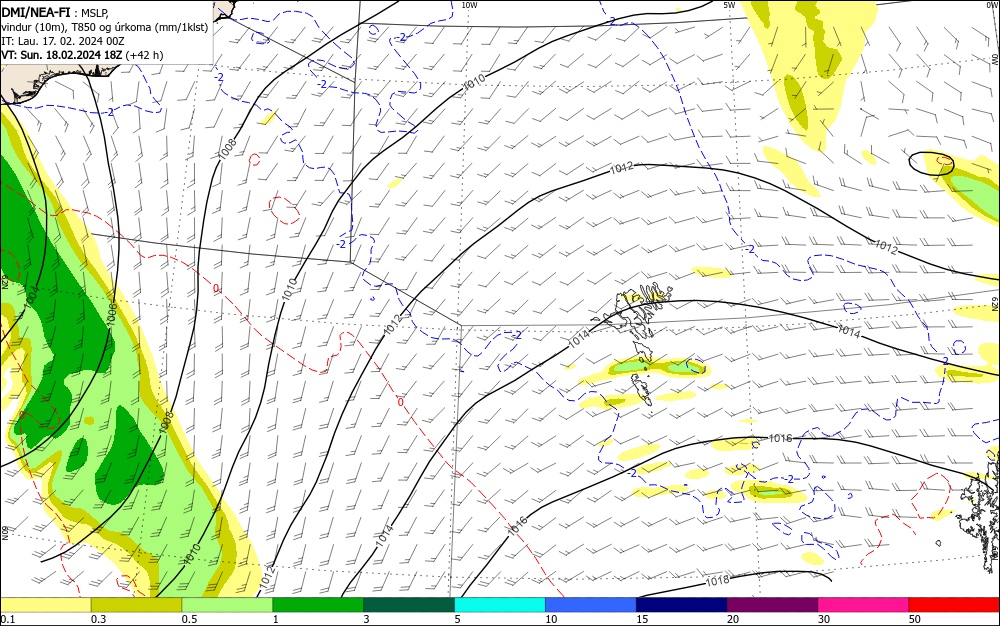The height and width of the screenshot is (626, 1000).
Task: Pick the cyan 5–10 legend swatch
Action: click(x=500, y=605)
